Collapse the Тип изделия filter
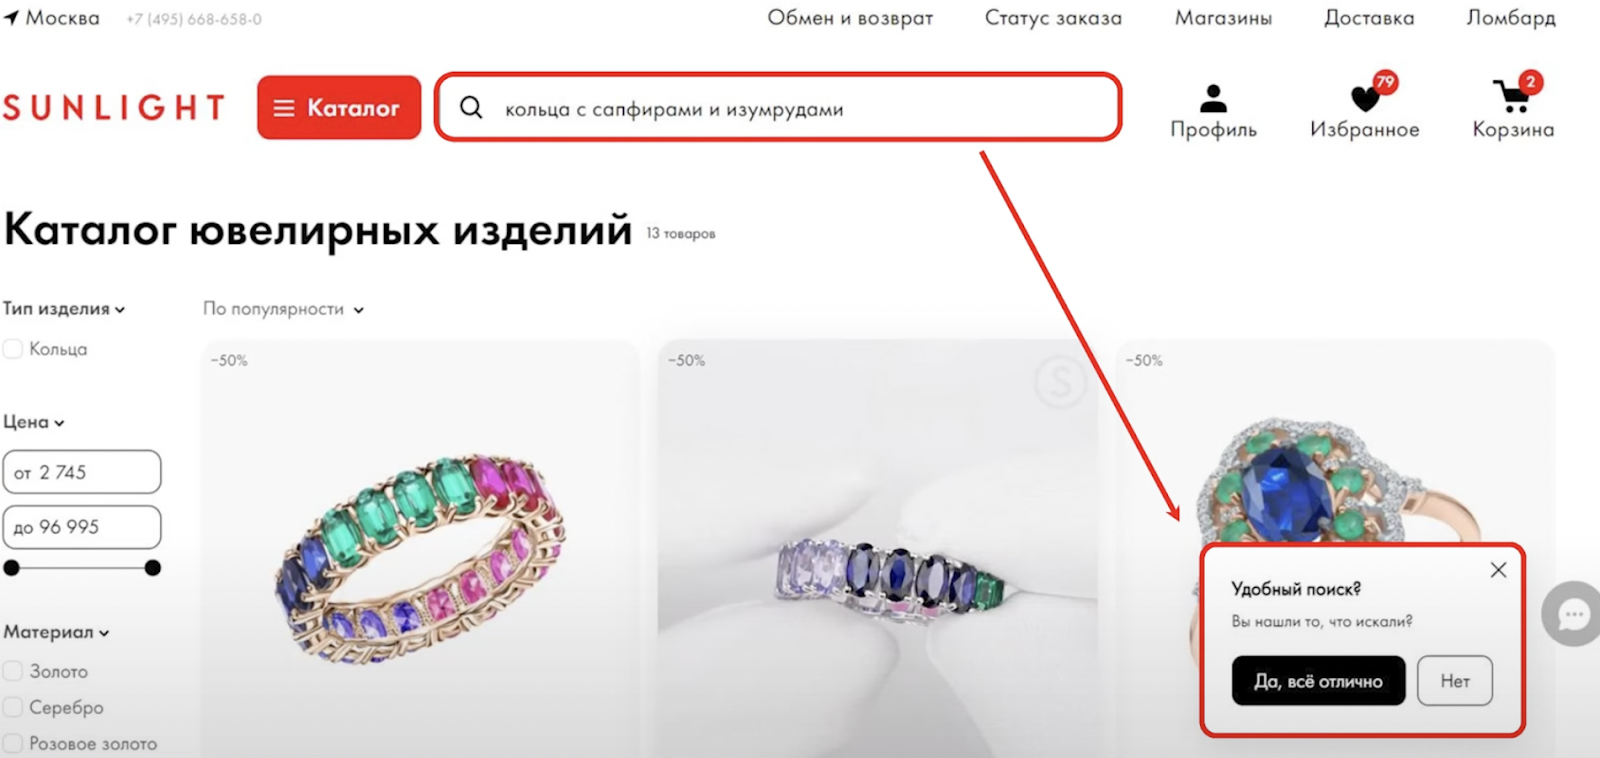 point(64,309)
